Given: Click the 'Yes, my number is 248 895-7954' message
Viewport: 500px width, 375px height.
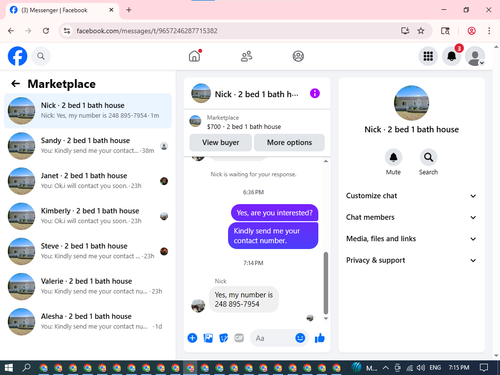Looking at the screenshot, I should point(244,299).
